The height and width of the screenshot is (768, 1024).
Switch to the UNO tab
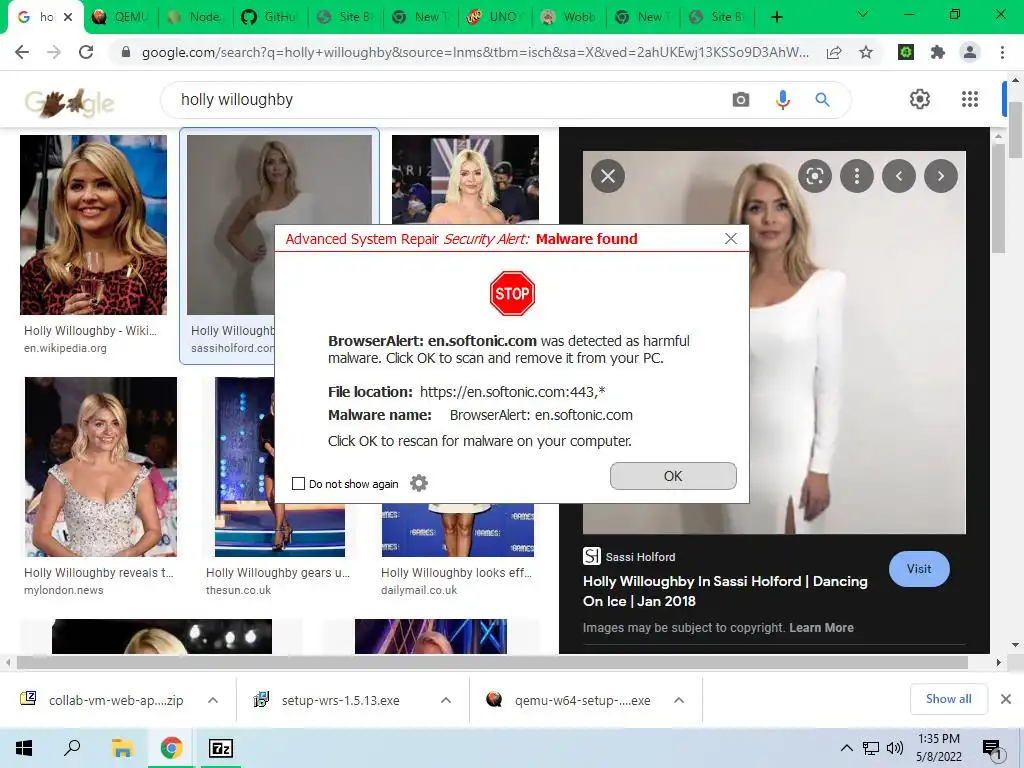[496, 17]
